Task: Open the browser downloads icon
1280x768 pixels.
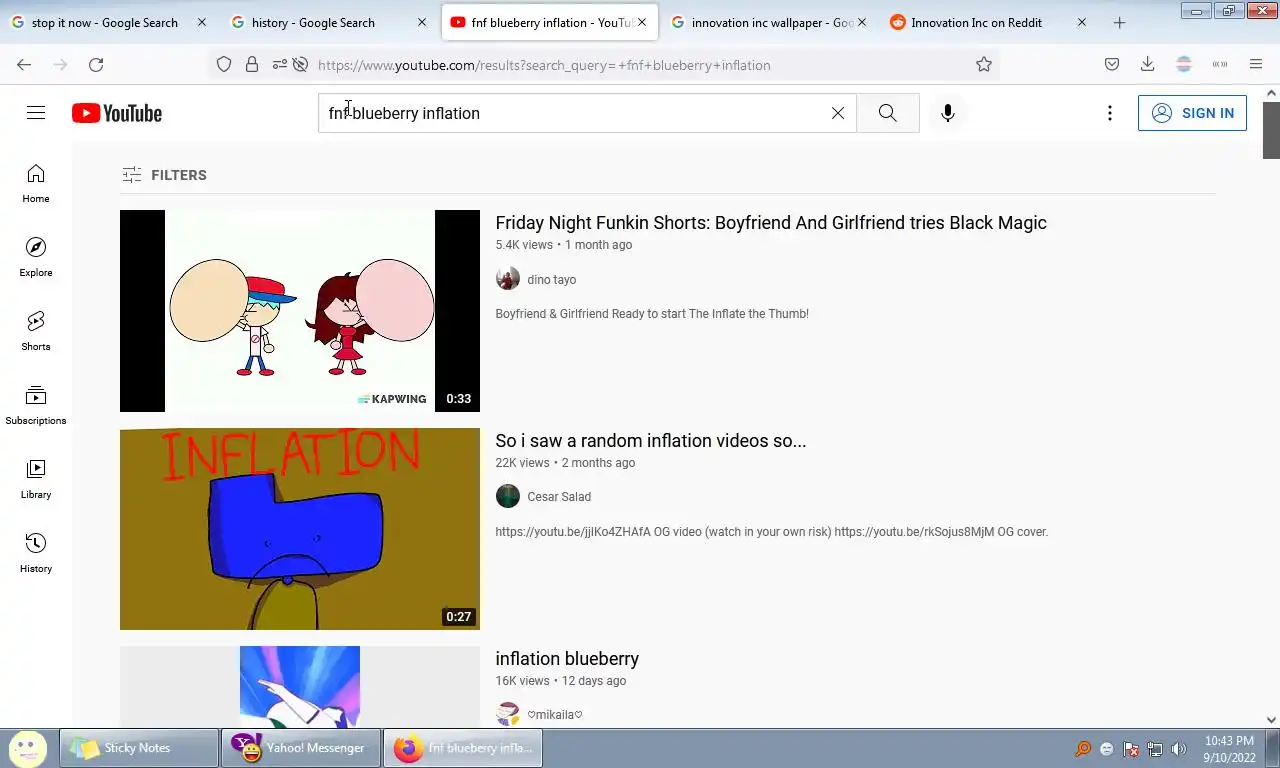Action: 1148,64
